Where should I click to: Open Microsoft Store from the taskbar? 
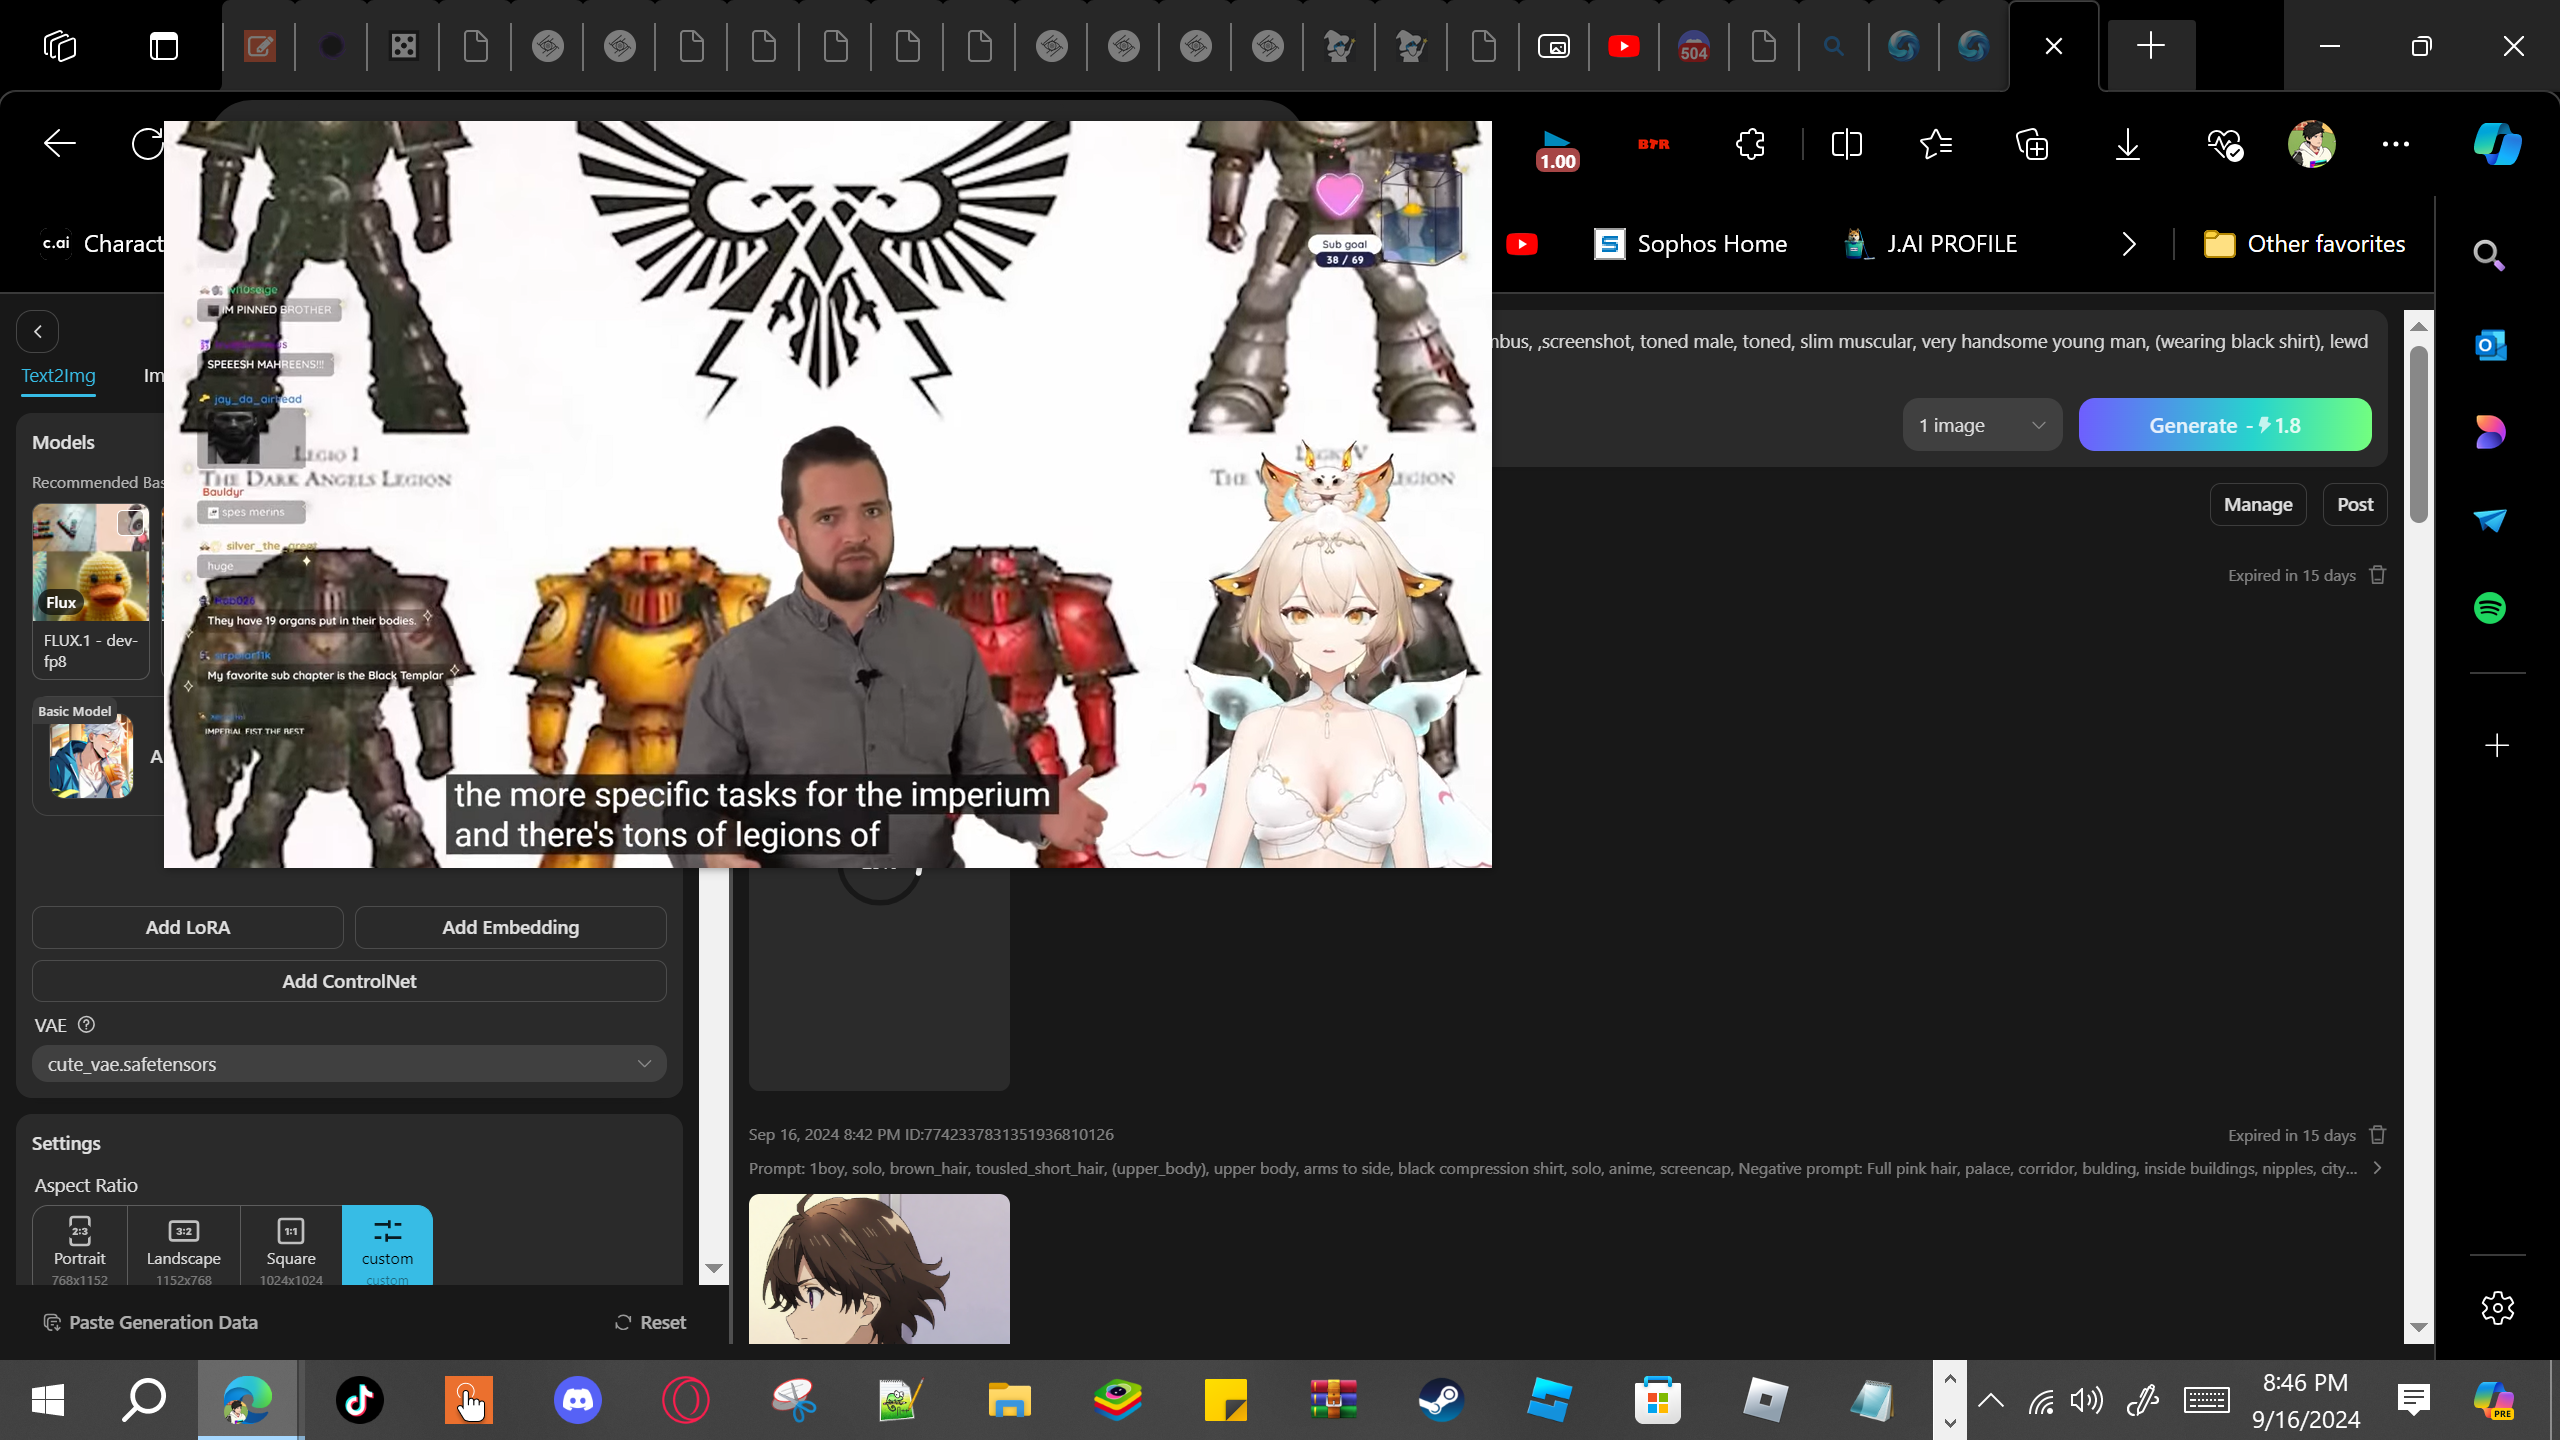click(1657, 1400)
